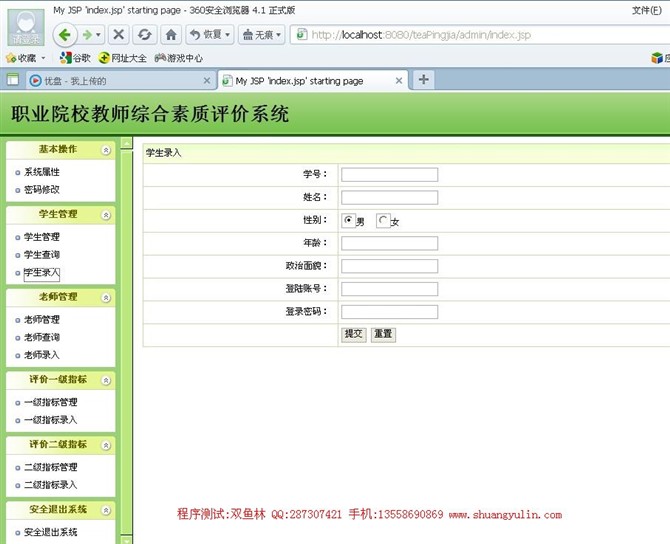Open the 系统属性 sidebar link
Viewport: 670px width, 544px height.
tap(42, 172)
